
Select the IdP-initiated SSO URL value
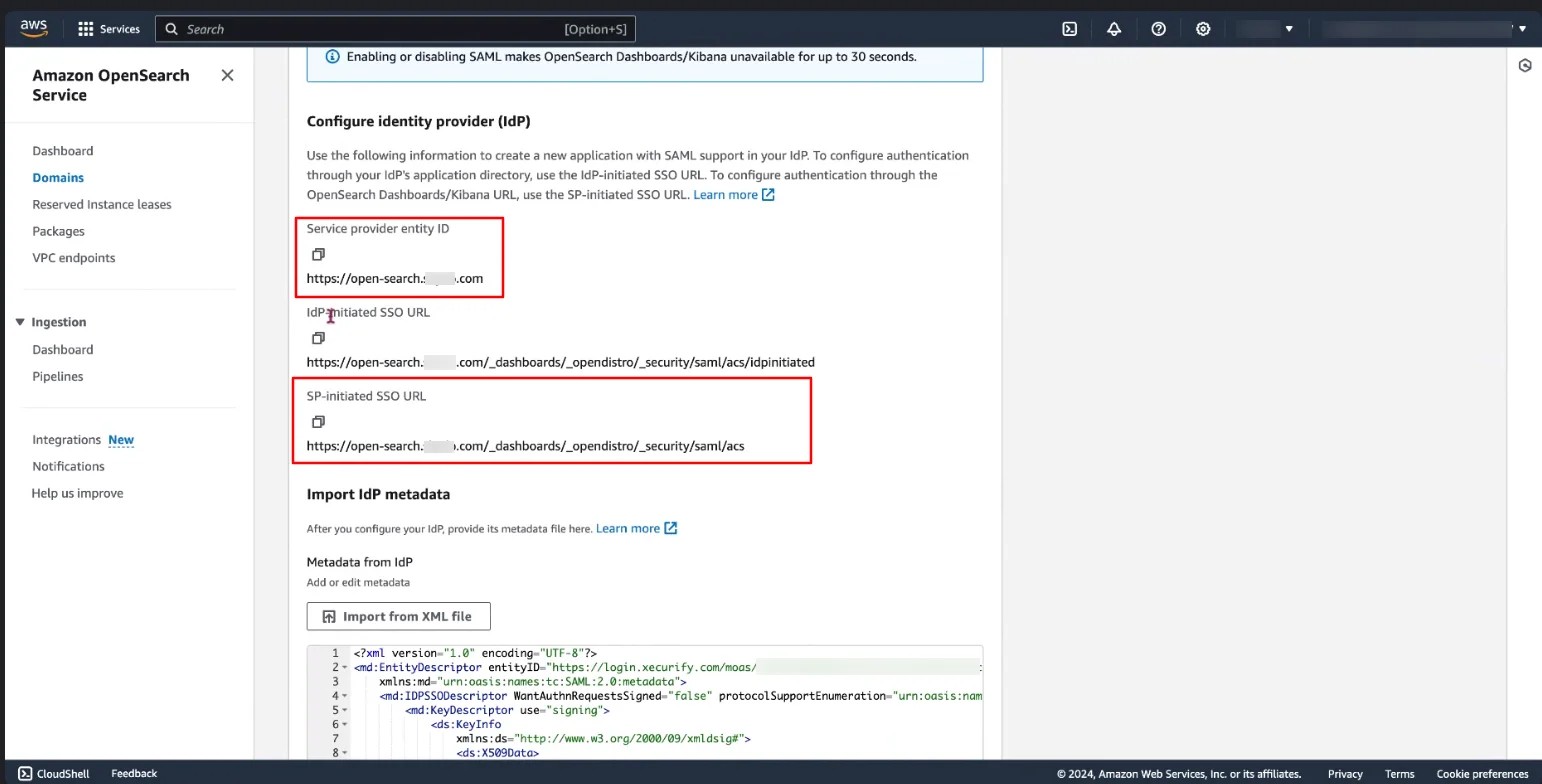click(560, 362)
